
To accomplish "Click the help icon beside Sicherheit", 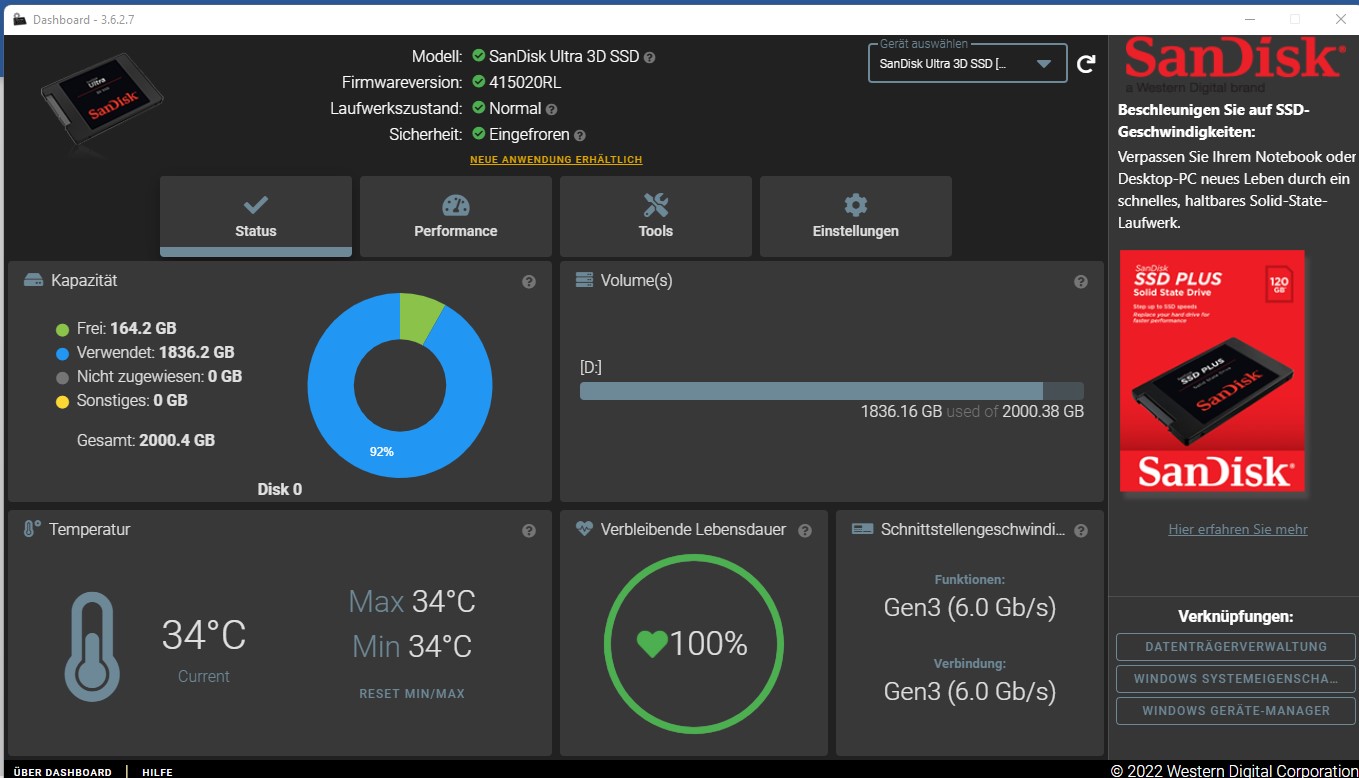I will tap(580, 135).
